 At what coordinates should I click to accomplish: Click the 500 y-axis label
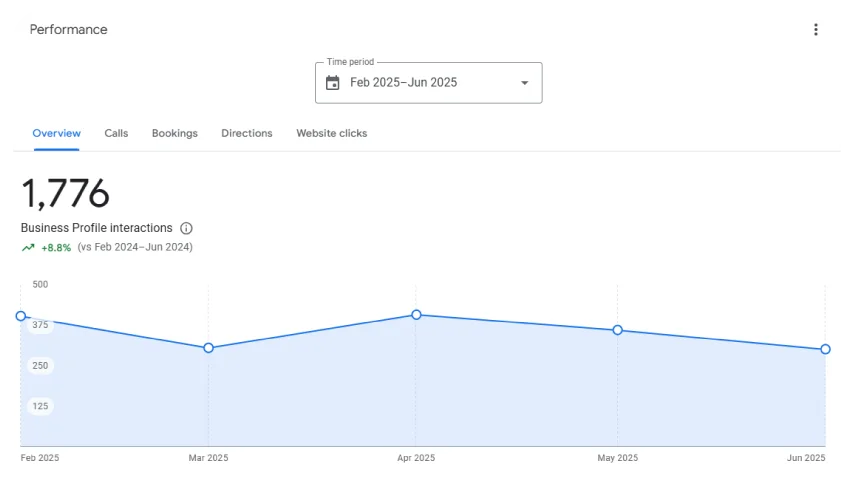tap(40, 284)
